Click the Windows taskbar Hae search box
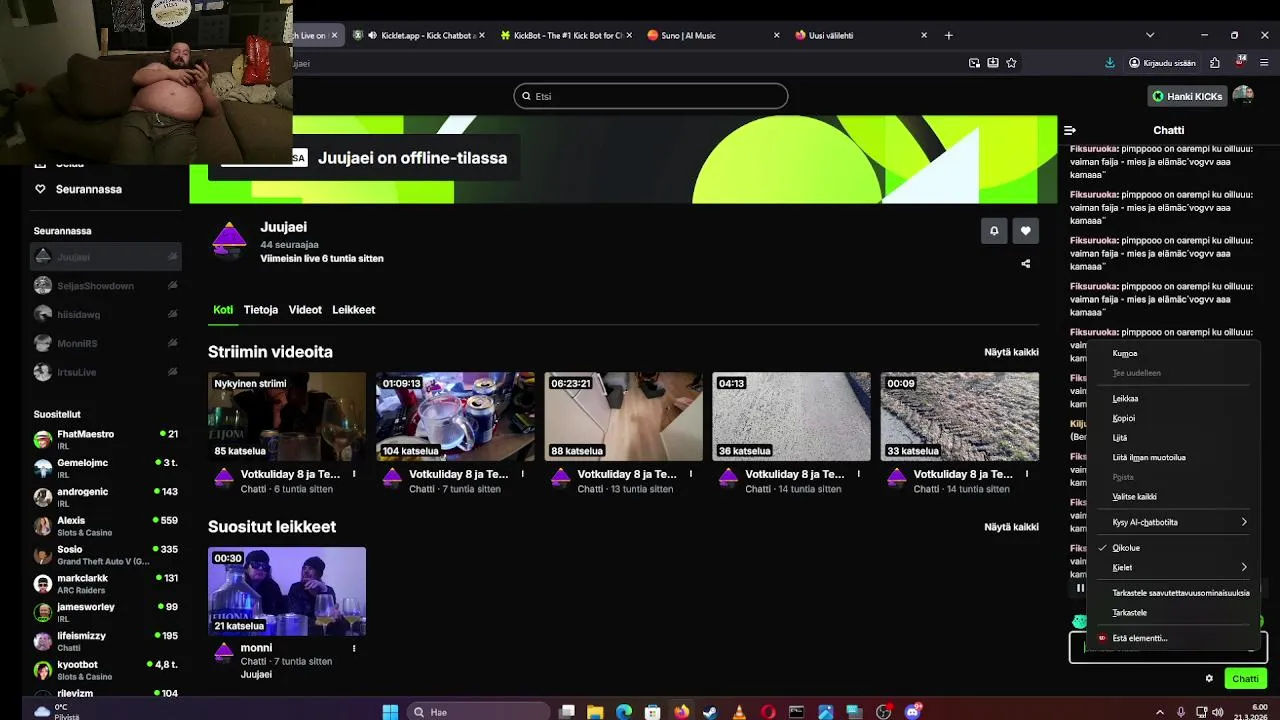Viewport: 1280px width, 720px height. coord(478,712)
